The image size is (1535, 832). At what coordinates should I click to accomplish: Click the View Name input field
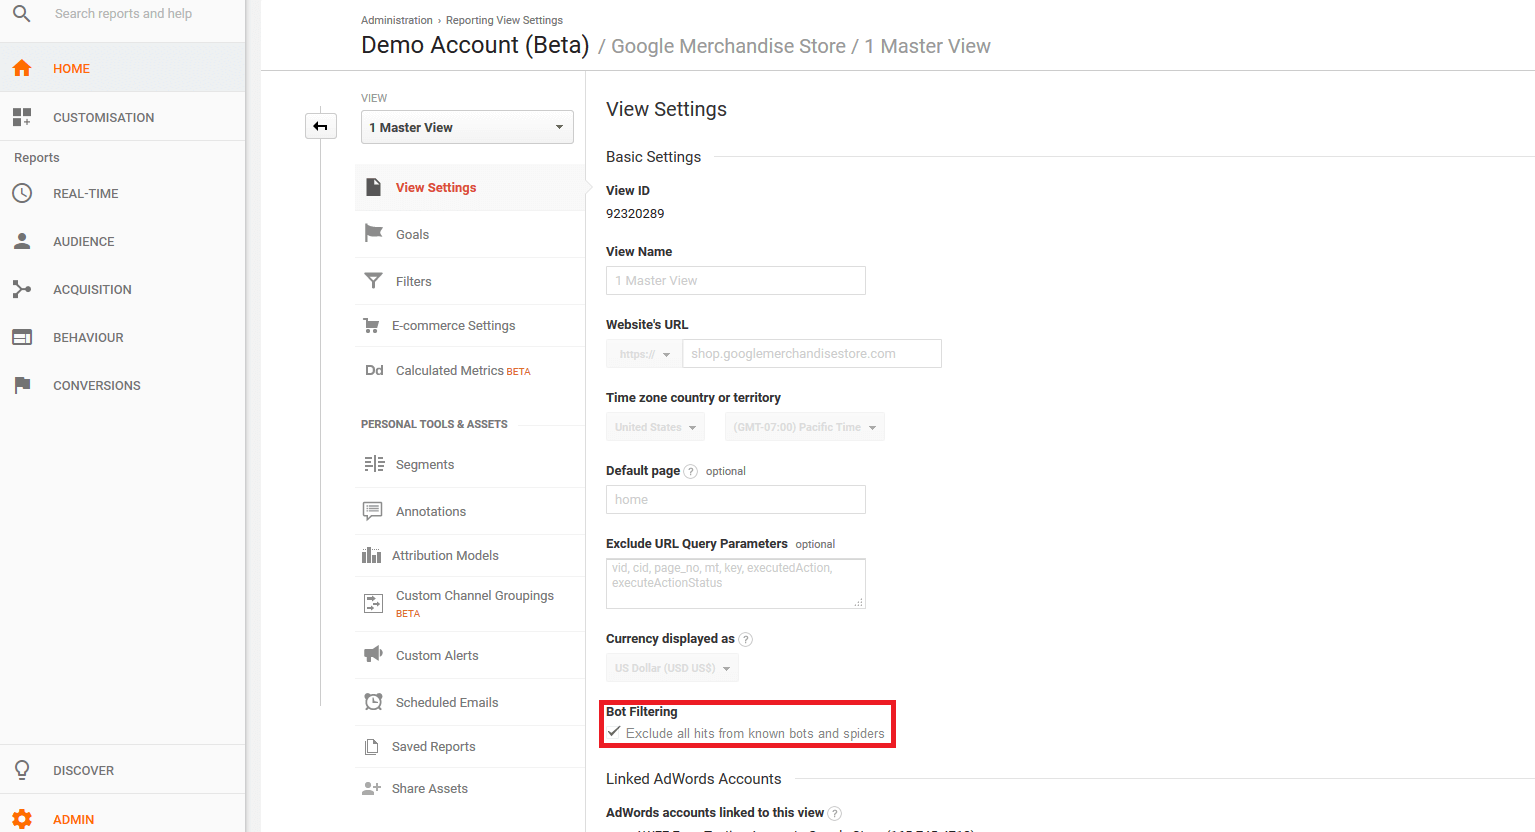coord(736,280)
